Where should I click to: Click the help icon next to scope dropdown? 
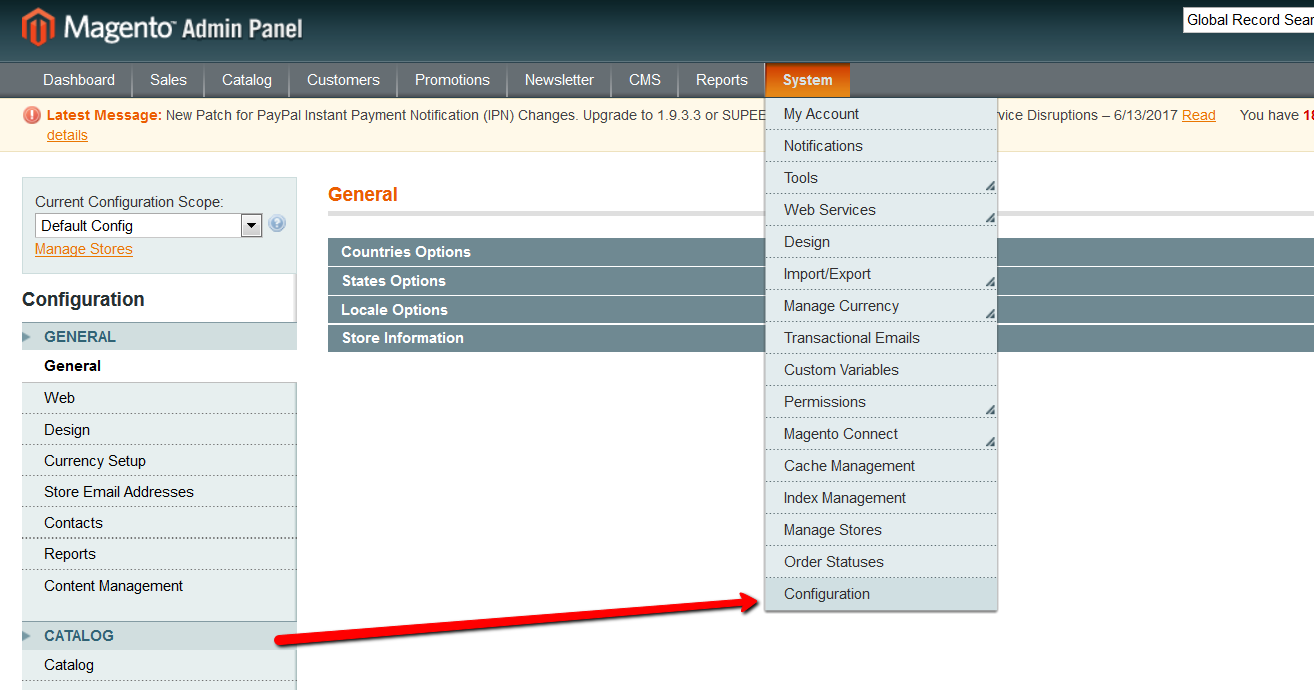[x=277, y=224]
